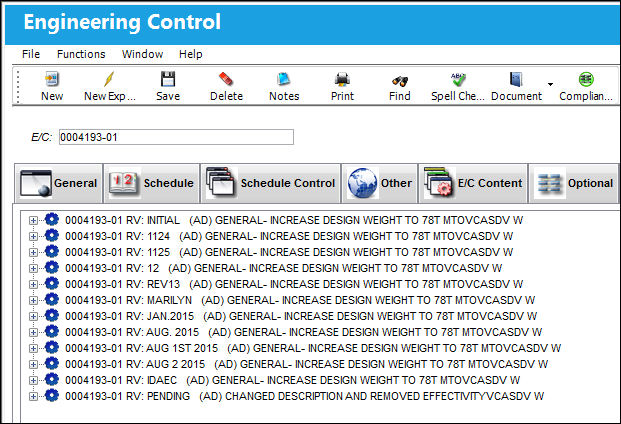Click the Compliance toolbar icon
621x424 pixels.
click(586, 79)
